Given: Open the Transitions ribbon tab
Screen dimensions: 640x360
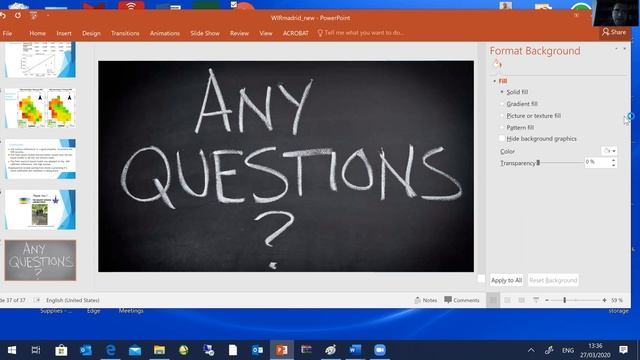Looking at the screenshot, I should [x=125, y=33].
